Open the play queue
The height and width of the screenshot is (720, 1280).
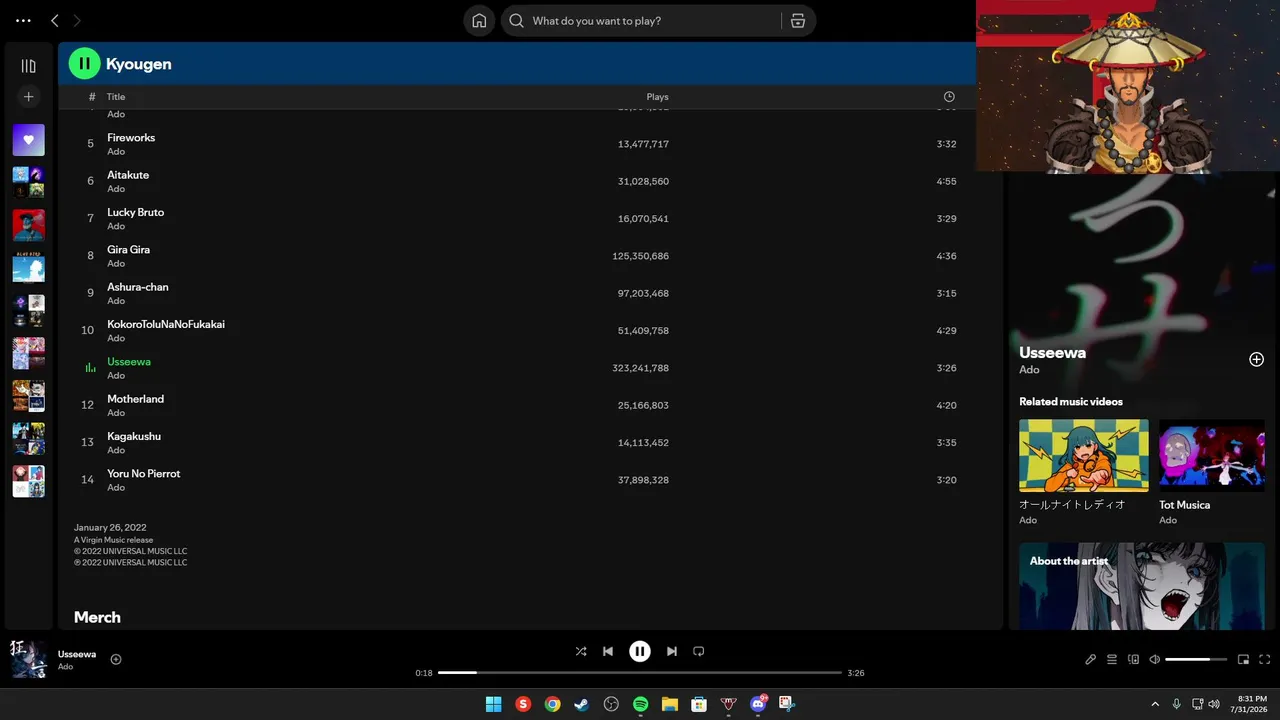pos(1112,659)
